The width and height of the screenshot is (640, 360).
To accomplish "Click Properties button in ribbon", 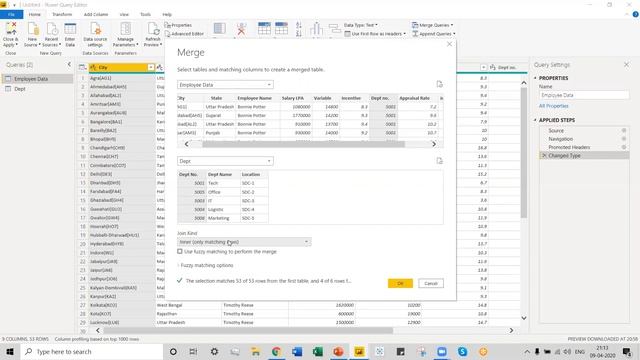I will tap(178, 25).
